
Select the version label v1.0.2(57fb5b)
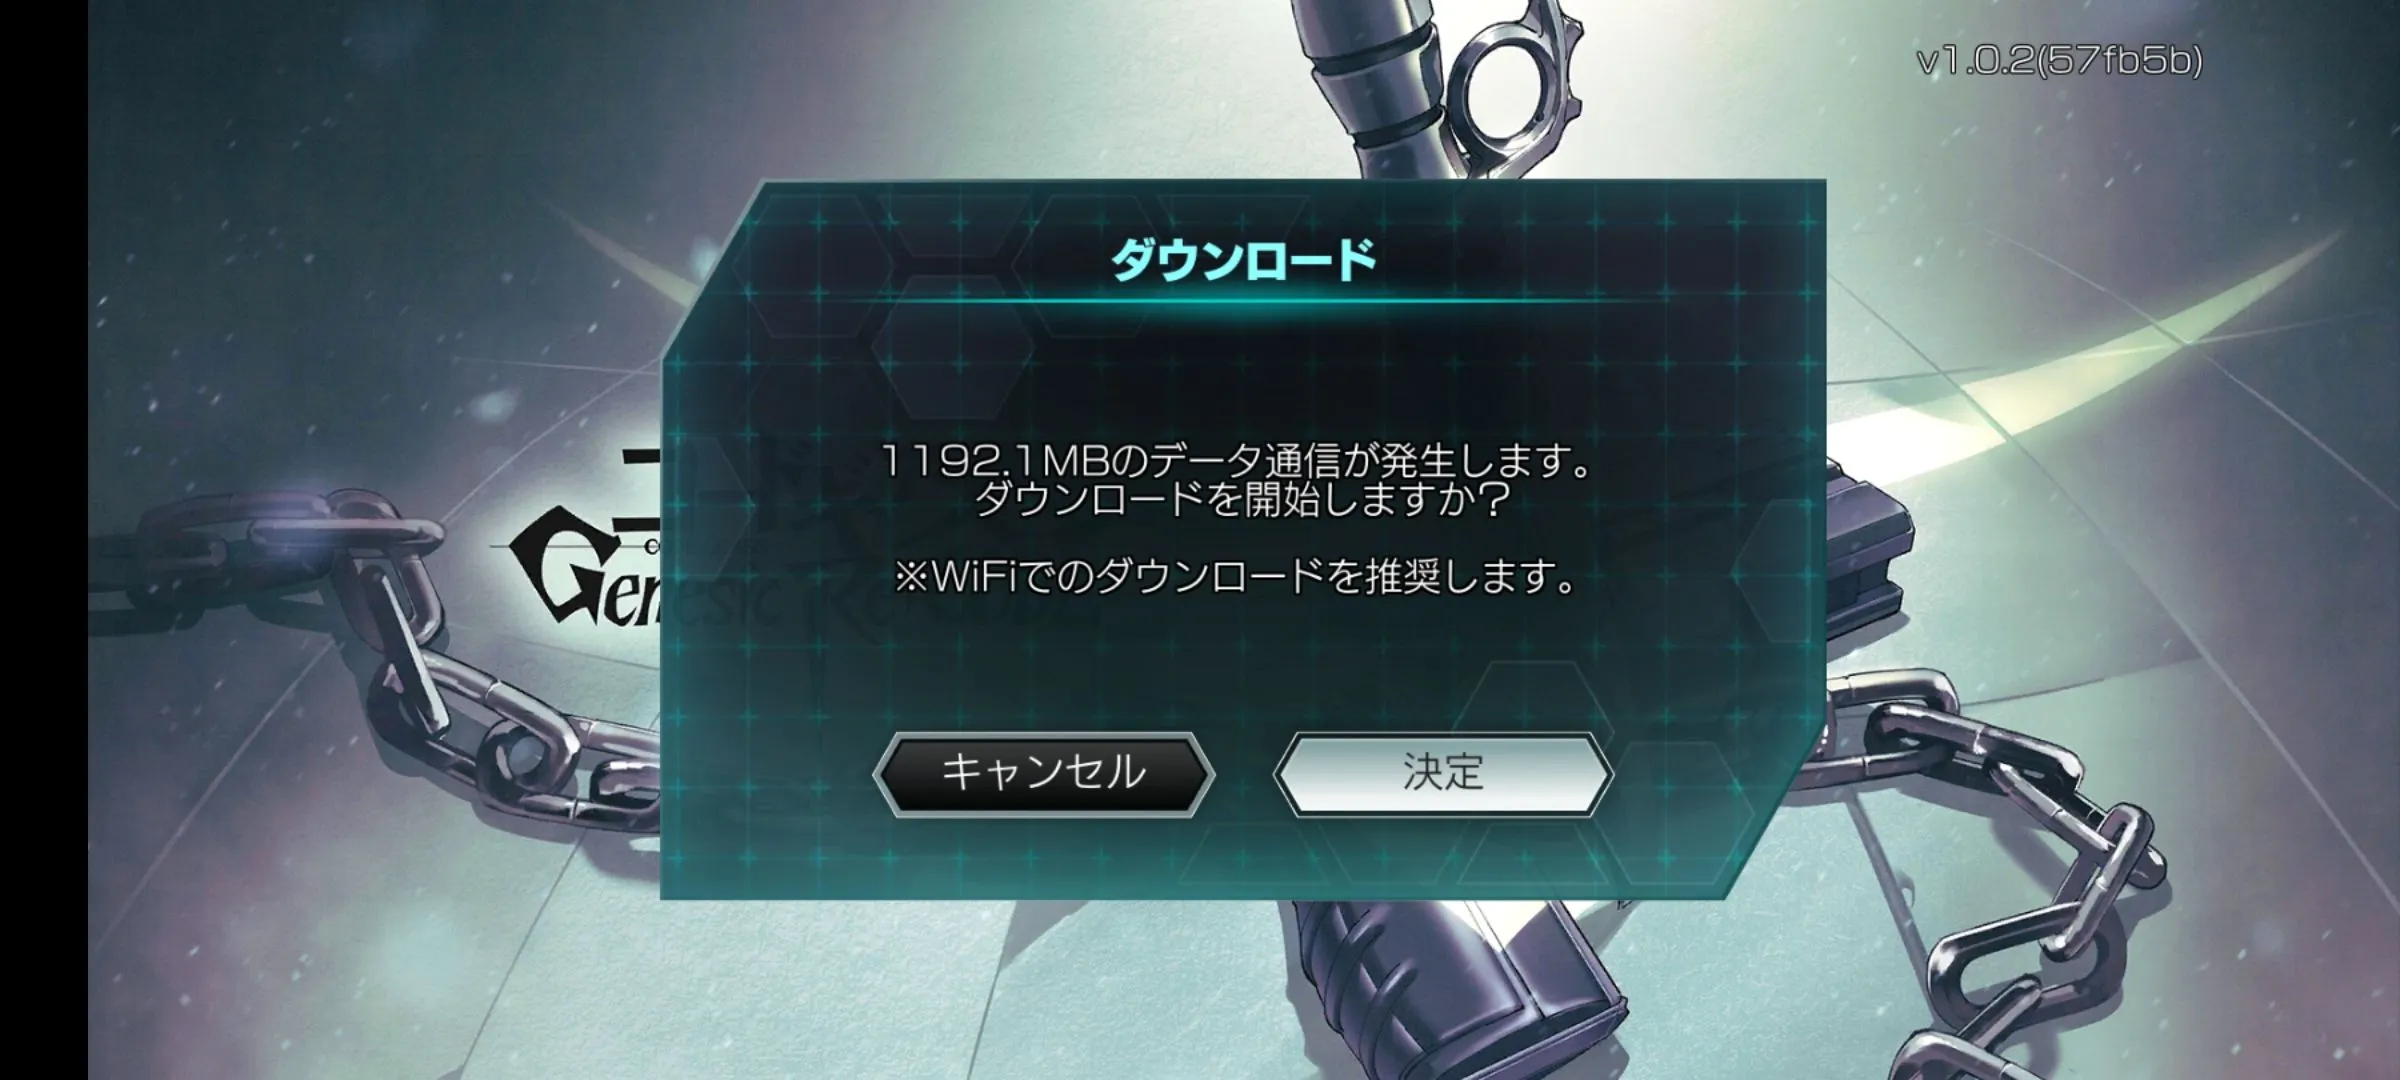pos(2059,61)
